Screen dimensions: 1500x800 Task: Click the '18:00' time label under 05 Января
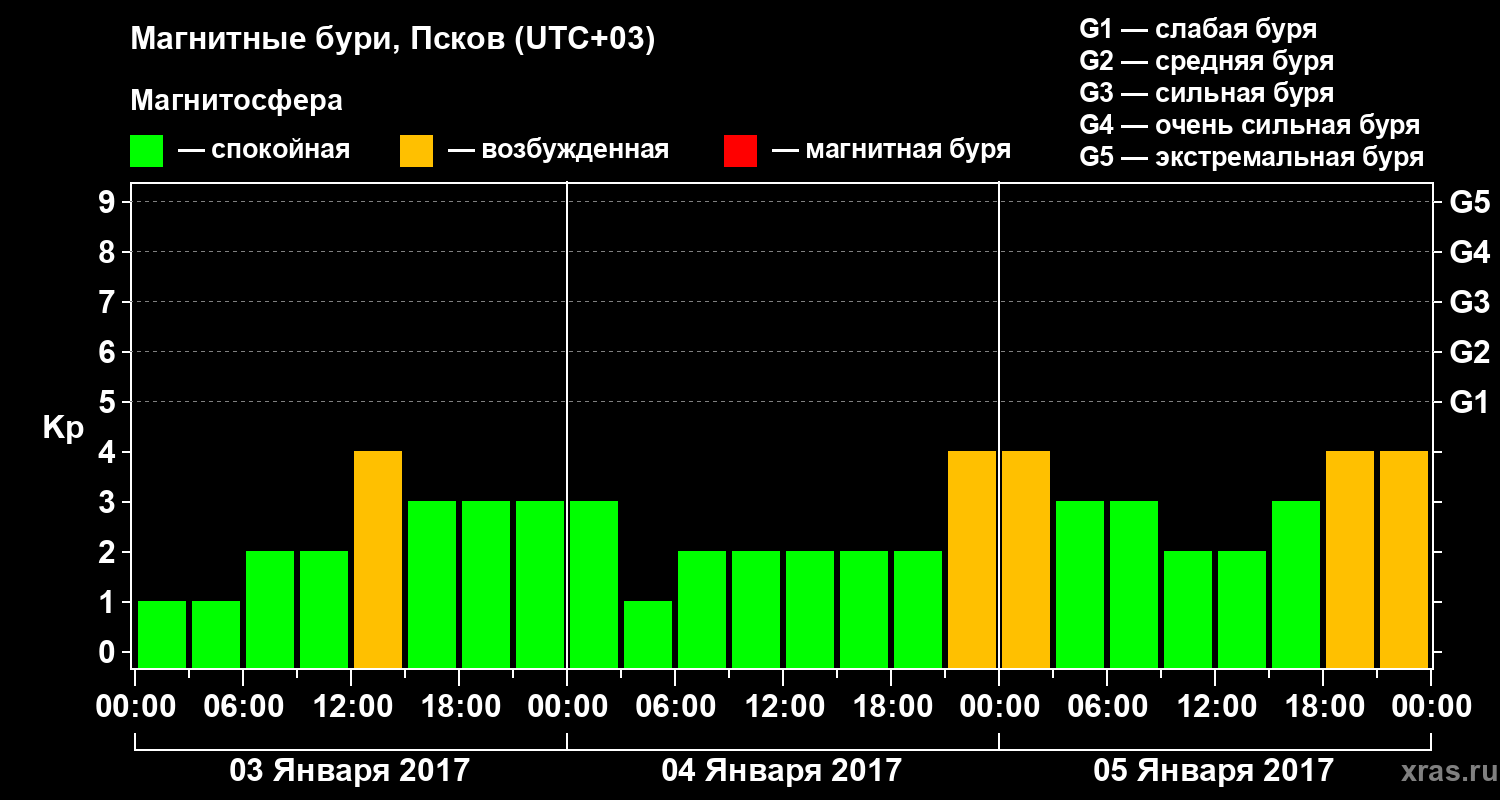point(1323,707)
